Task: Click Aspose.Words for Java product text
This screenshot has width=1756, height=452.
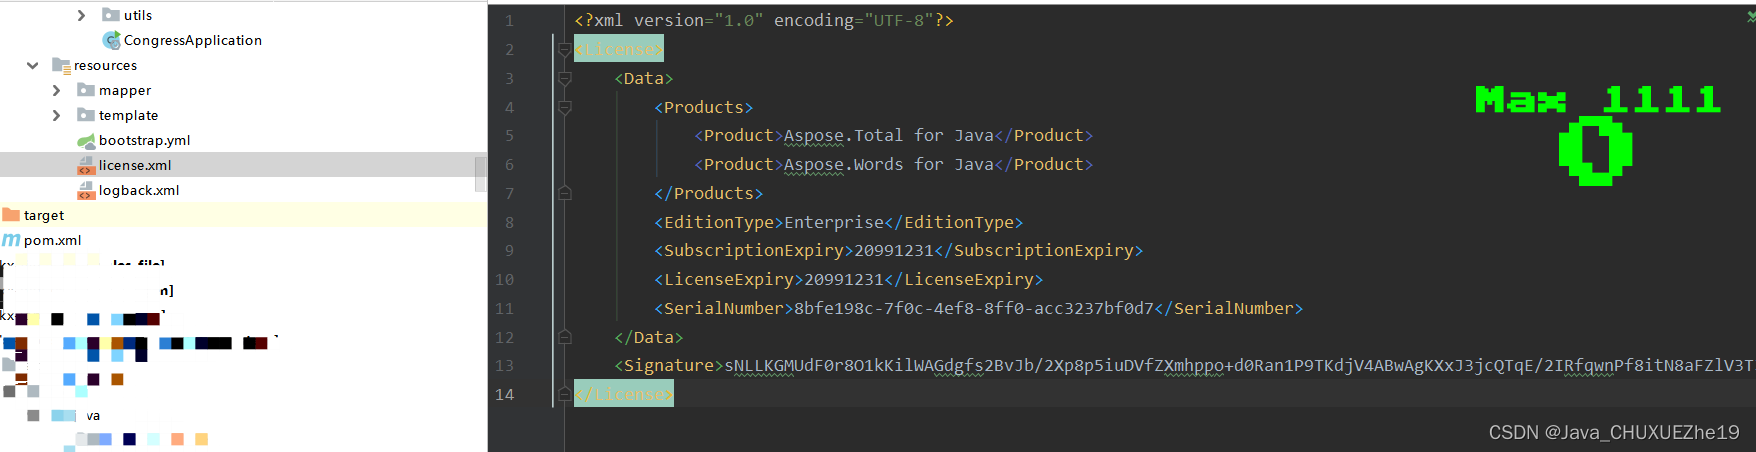Action: coord(889,165)
